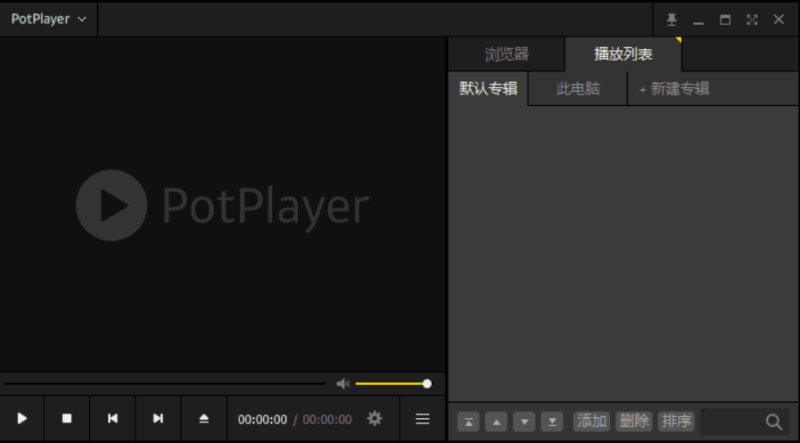
Task: Open the 排序 sort menu
Action: [676, 421]
